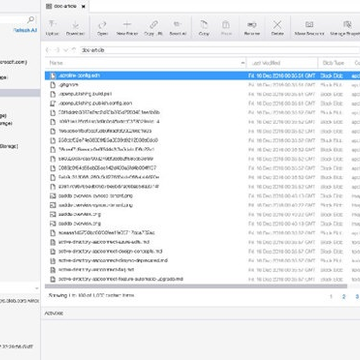360x360 pixels.
Task: Click the Download toolbar icon
Action: pos(75,25)
